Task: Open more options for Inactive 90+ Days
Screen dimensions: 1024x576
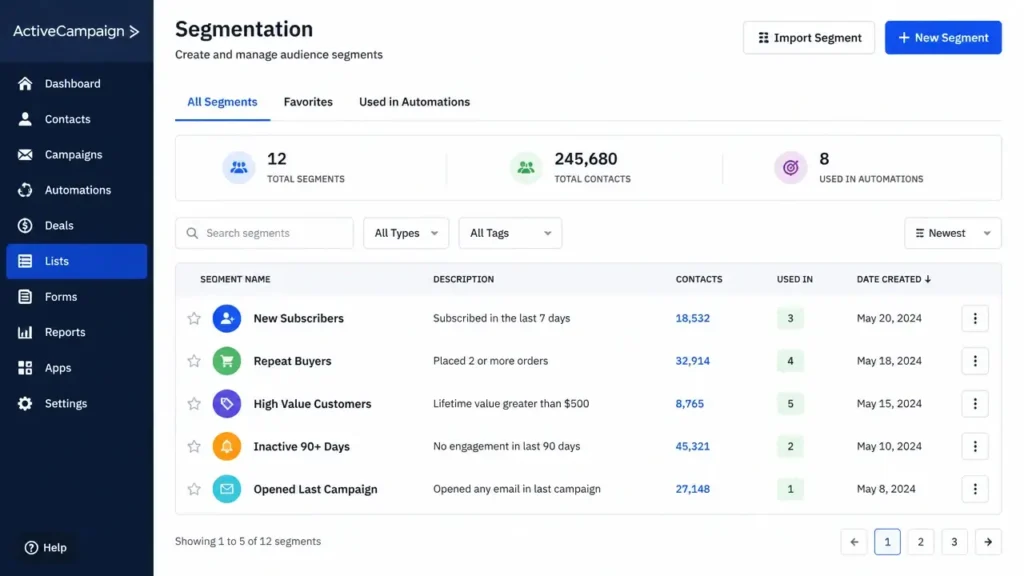Action: (x=975, y=446)
